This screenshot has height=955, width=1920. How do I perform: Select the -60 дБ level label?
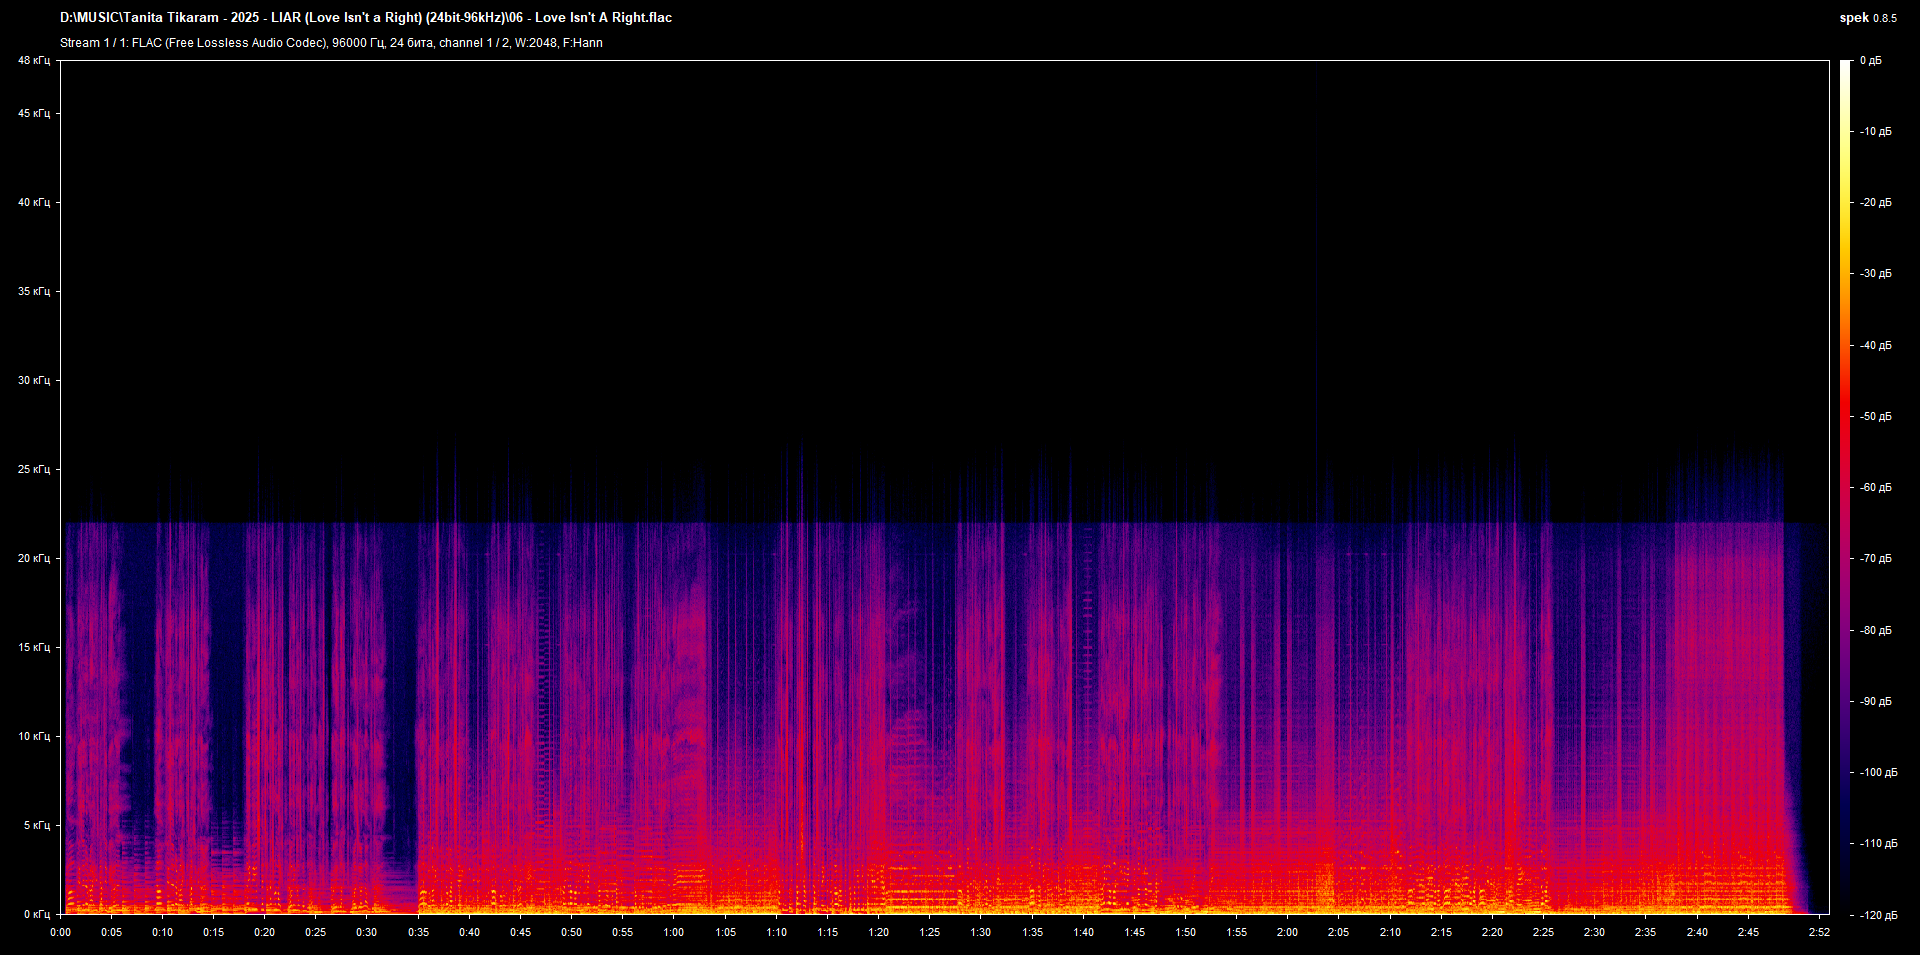1875,488
